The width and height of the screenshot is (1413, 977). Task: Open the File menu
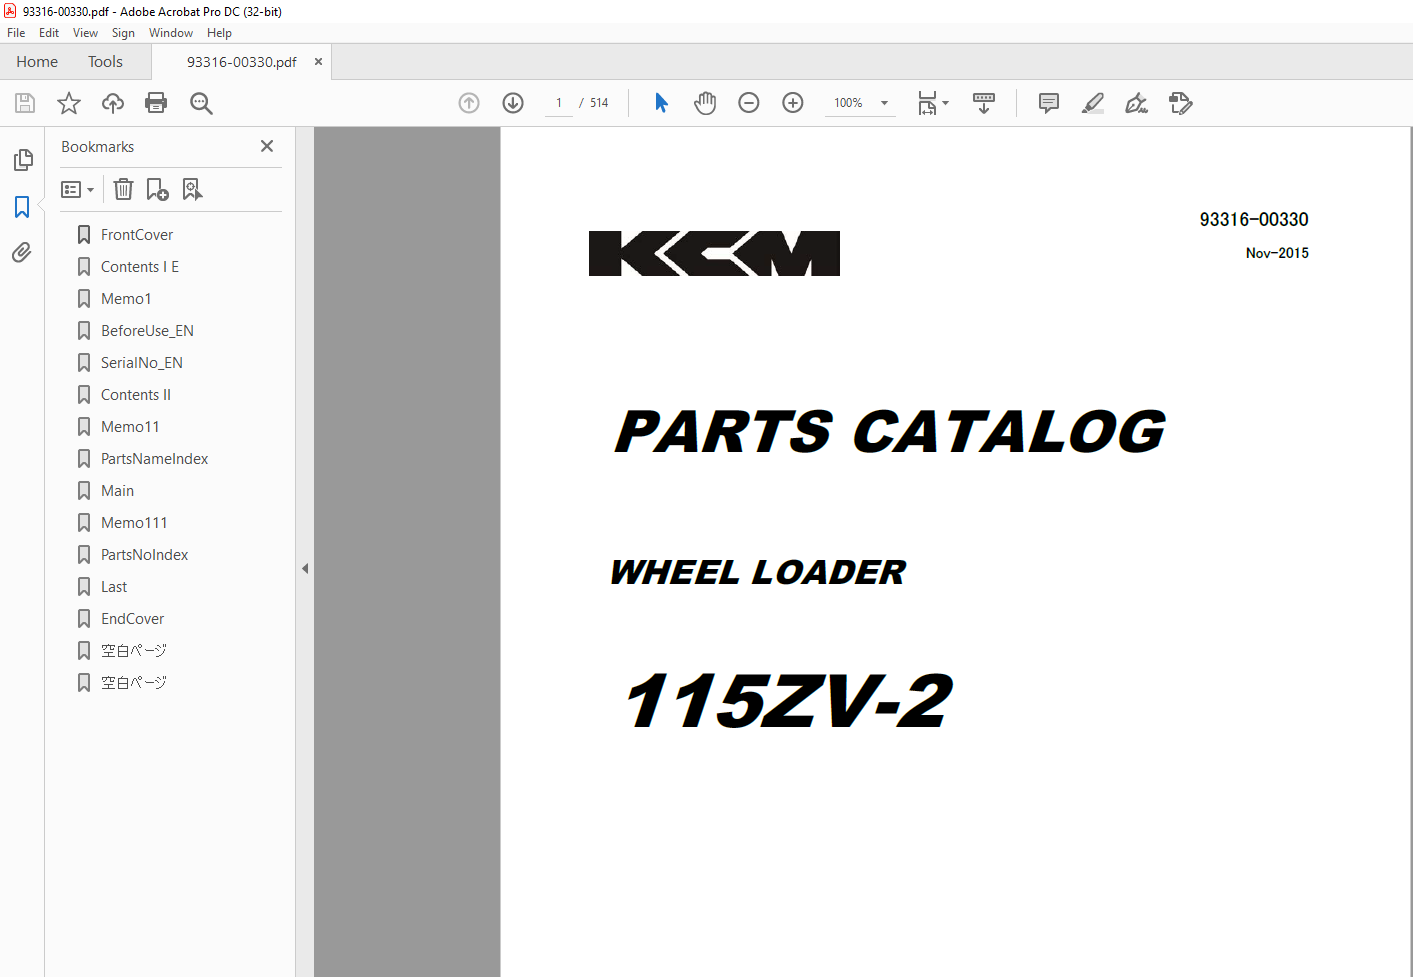[16, 33]
